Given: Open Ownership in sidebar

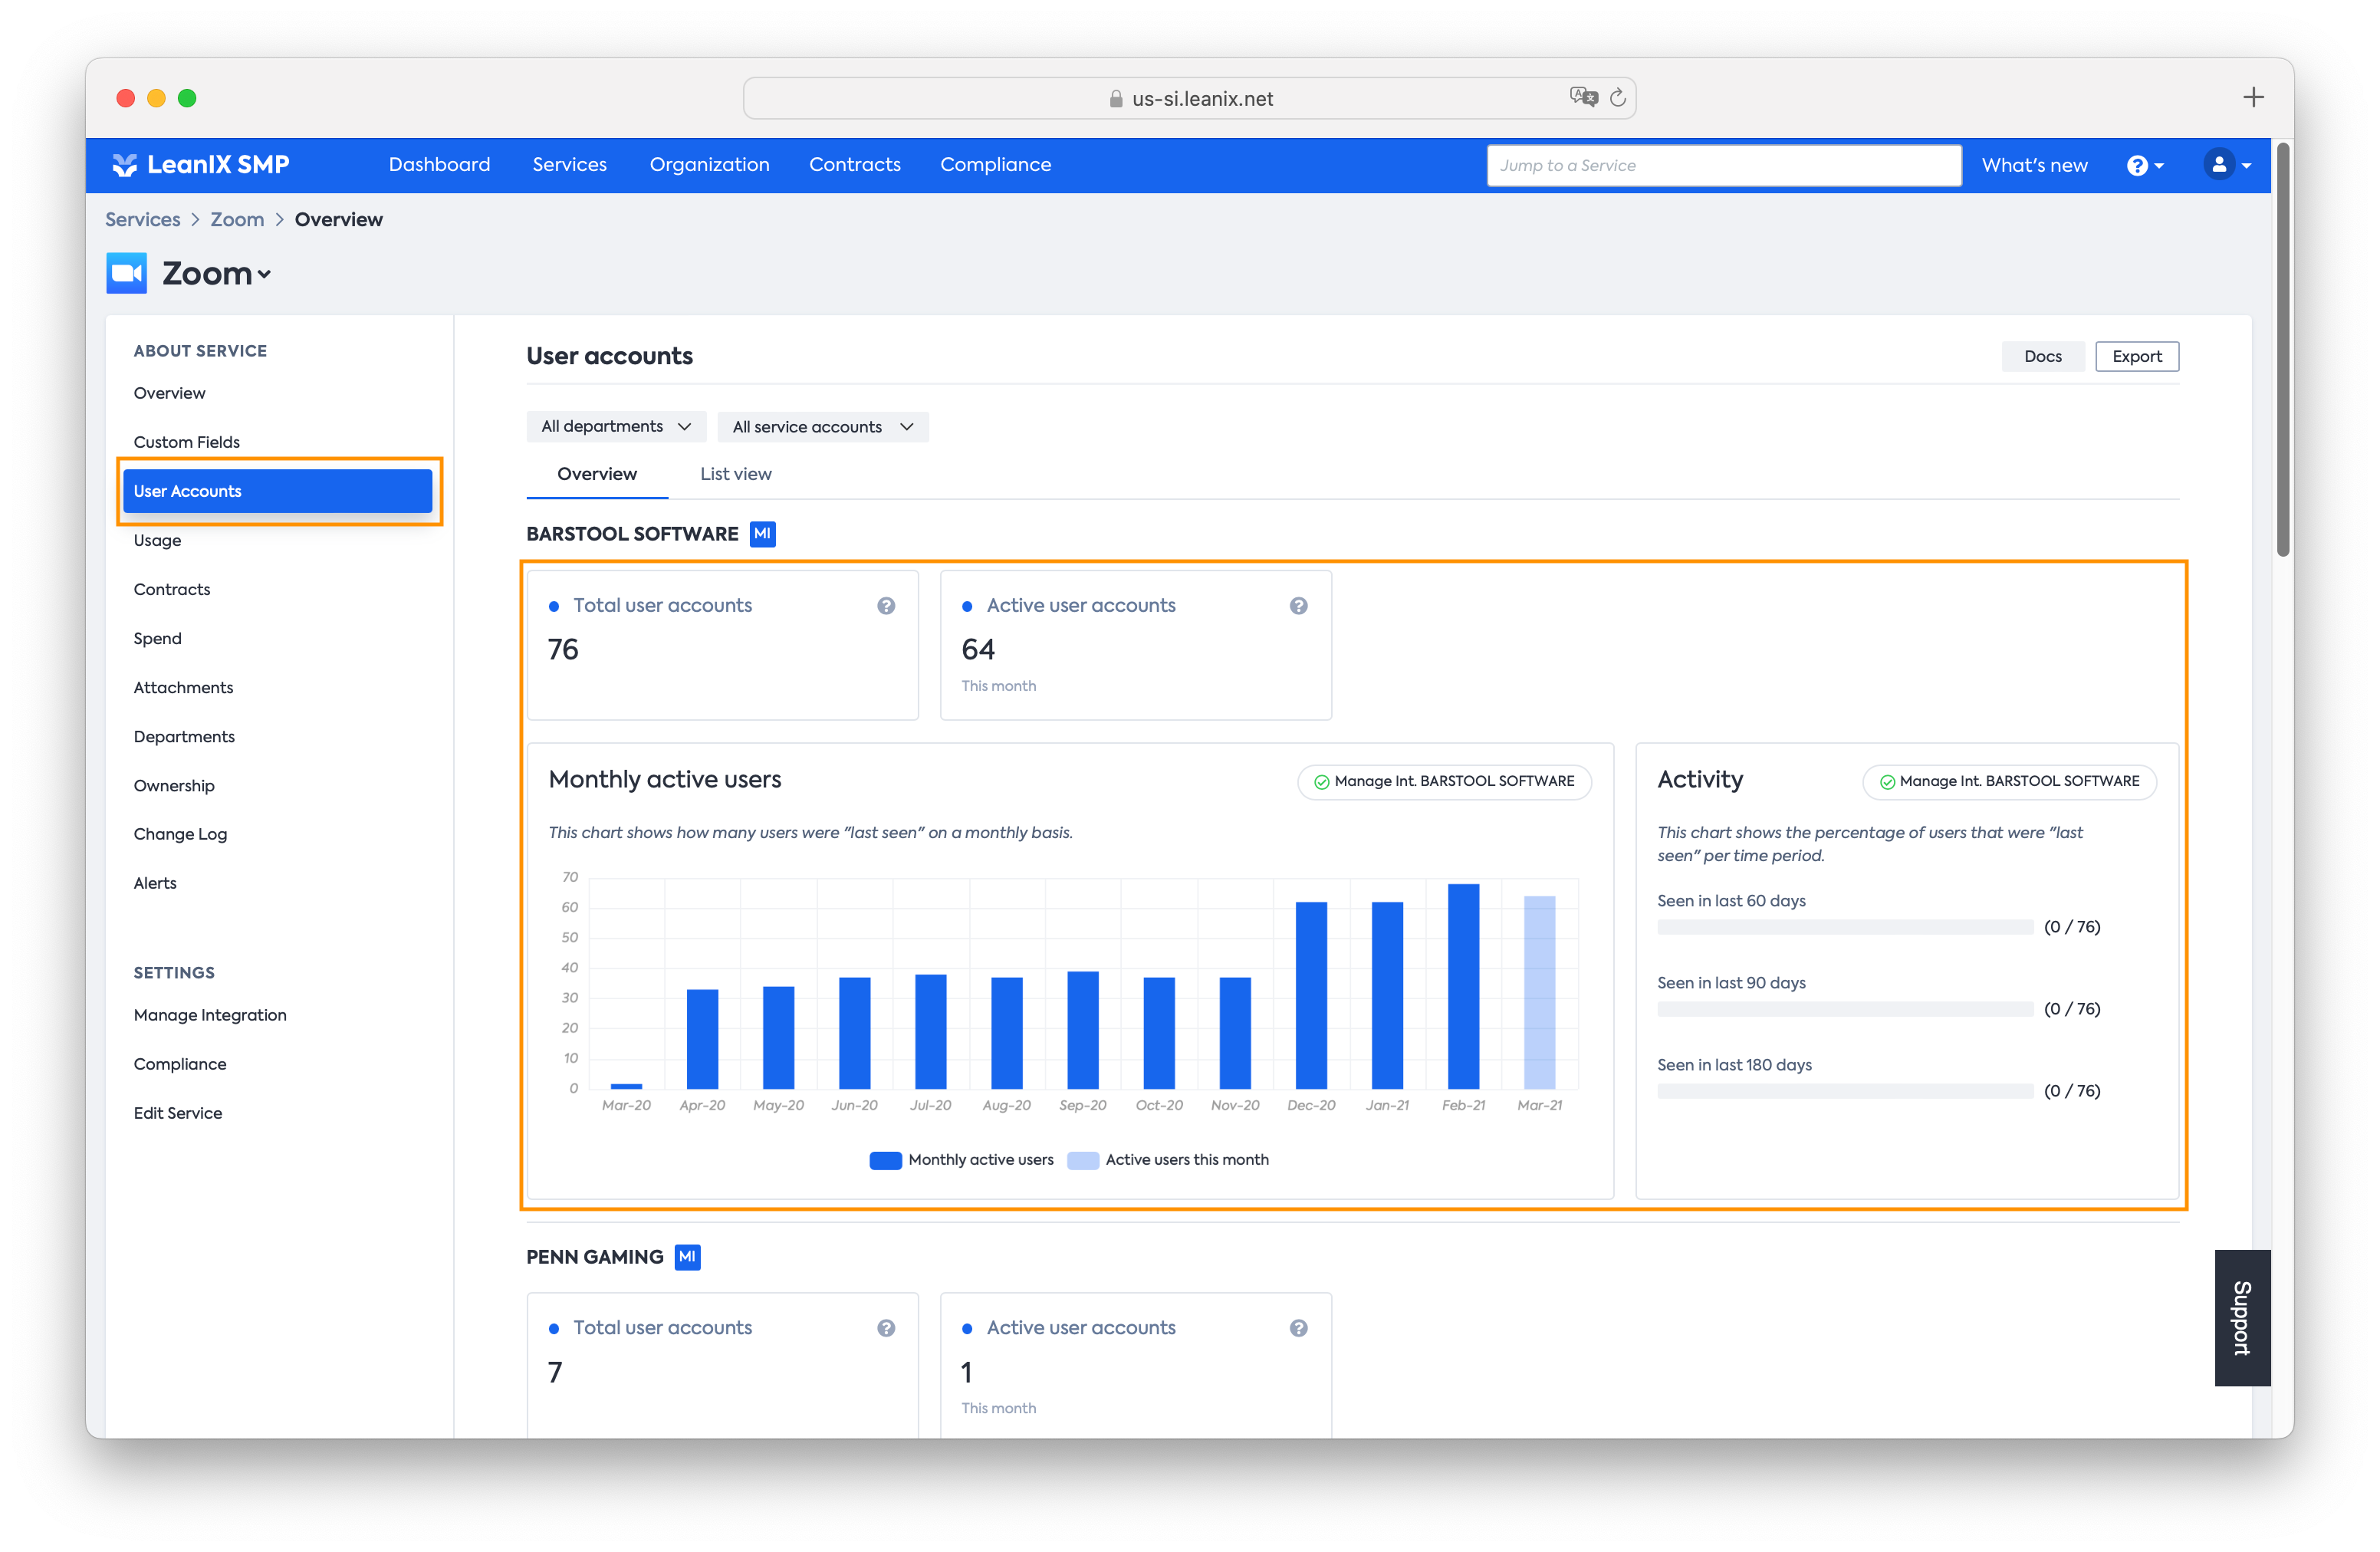Looking at the screenshot, I should pos(174,785).
